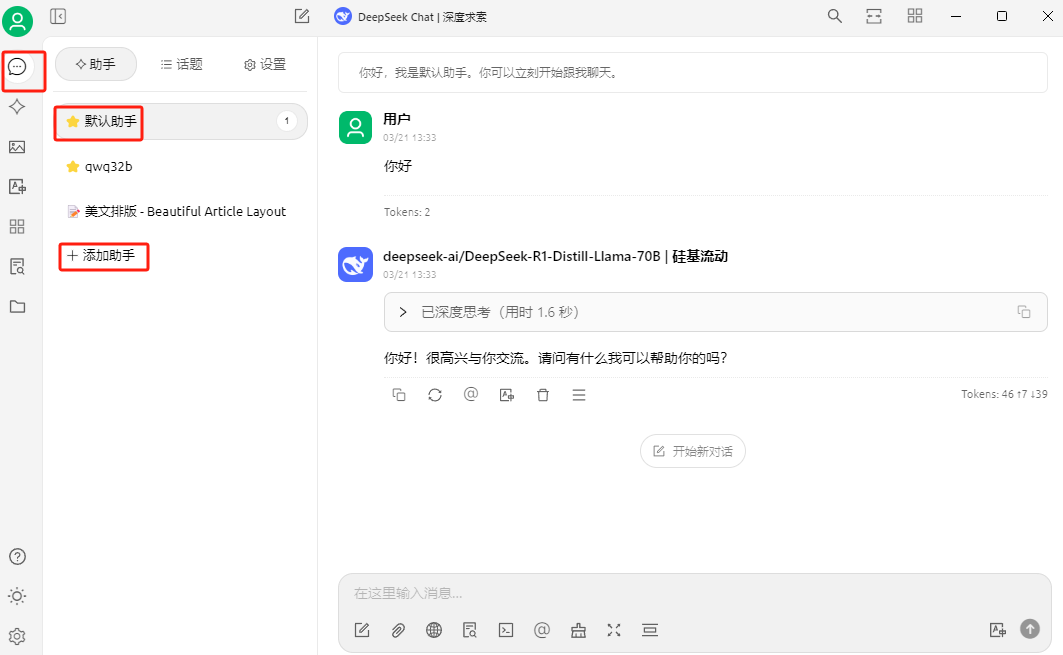1063x655 pixels.
Task: Translate the assistant reply
Action: (507, 395)
